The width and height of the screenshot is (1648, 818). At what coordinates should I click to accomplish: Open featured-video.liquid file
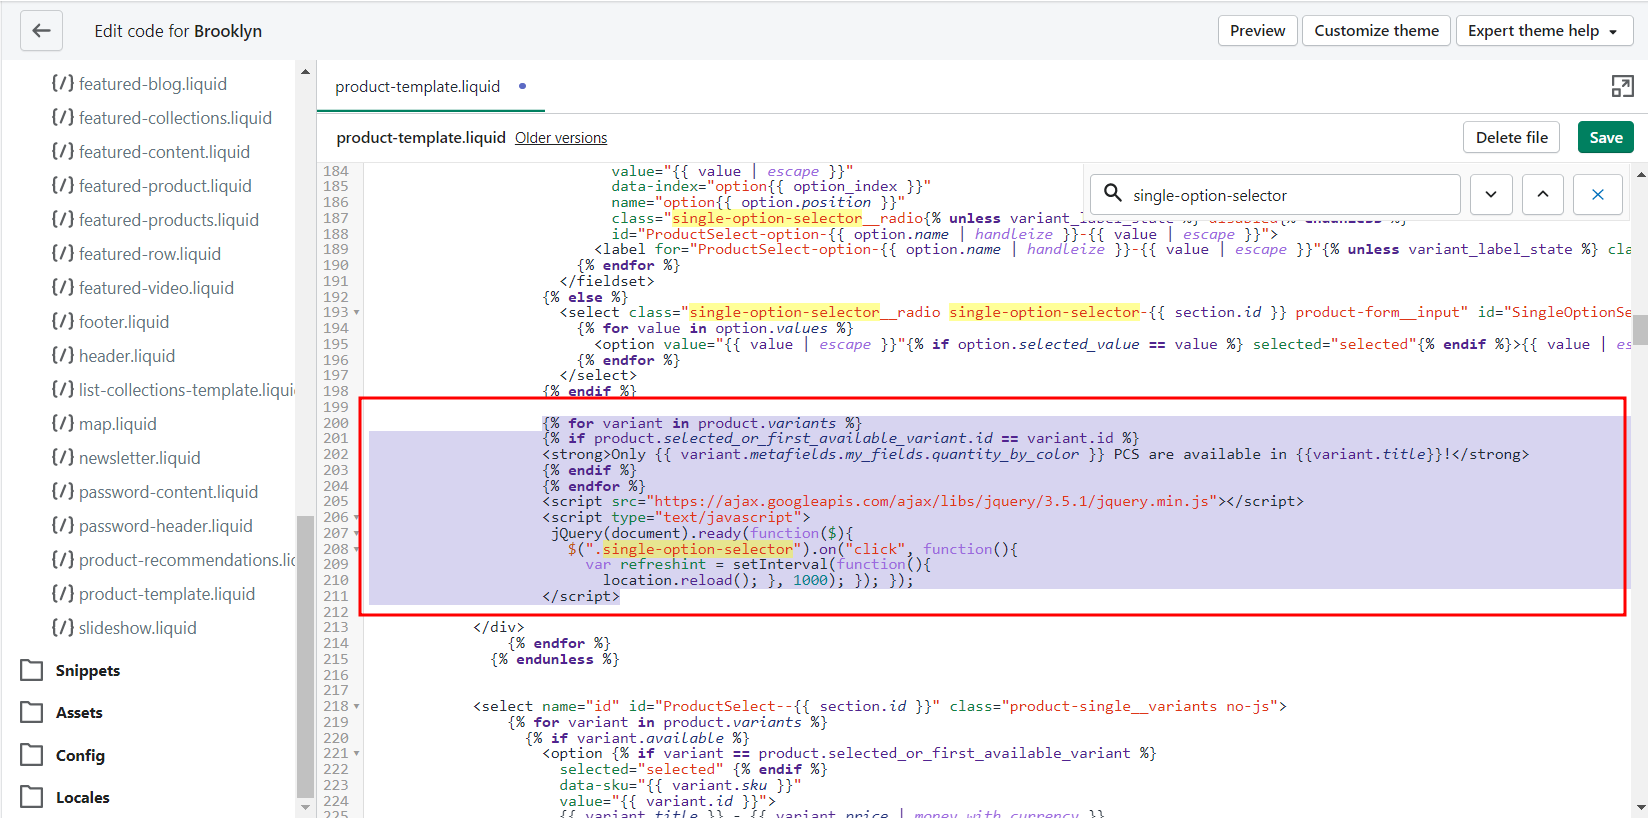tap(142, 288)
